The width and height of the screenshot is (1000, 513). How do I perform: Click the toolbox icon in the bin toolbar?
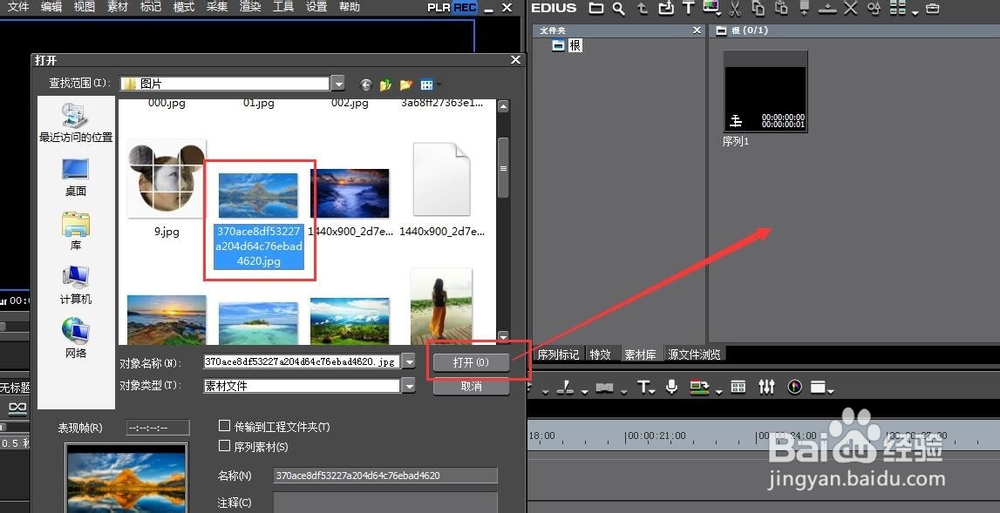[x=932, y=8]
